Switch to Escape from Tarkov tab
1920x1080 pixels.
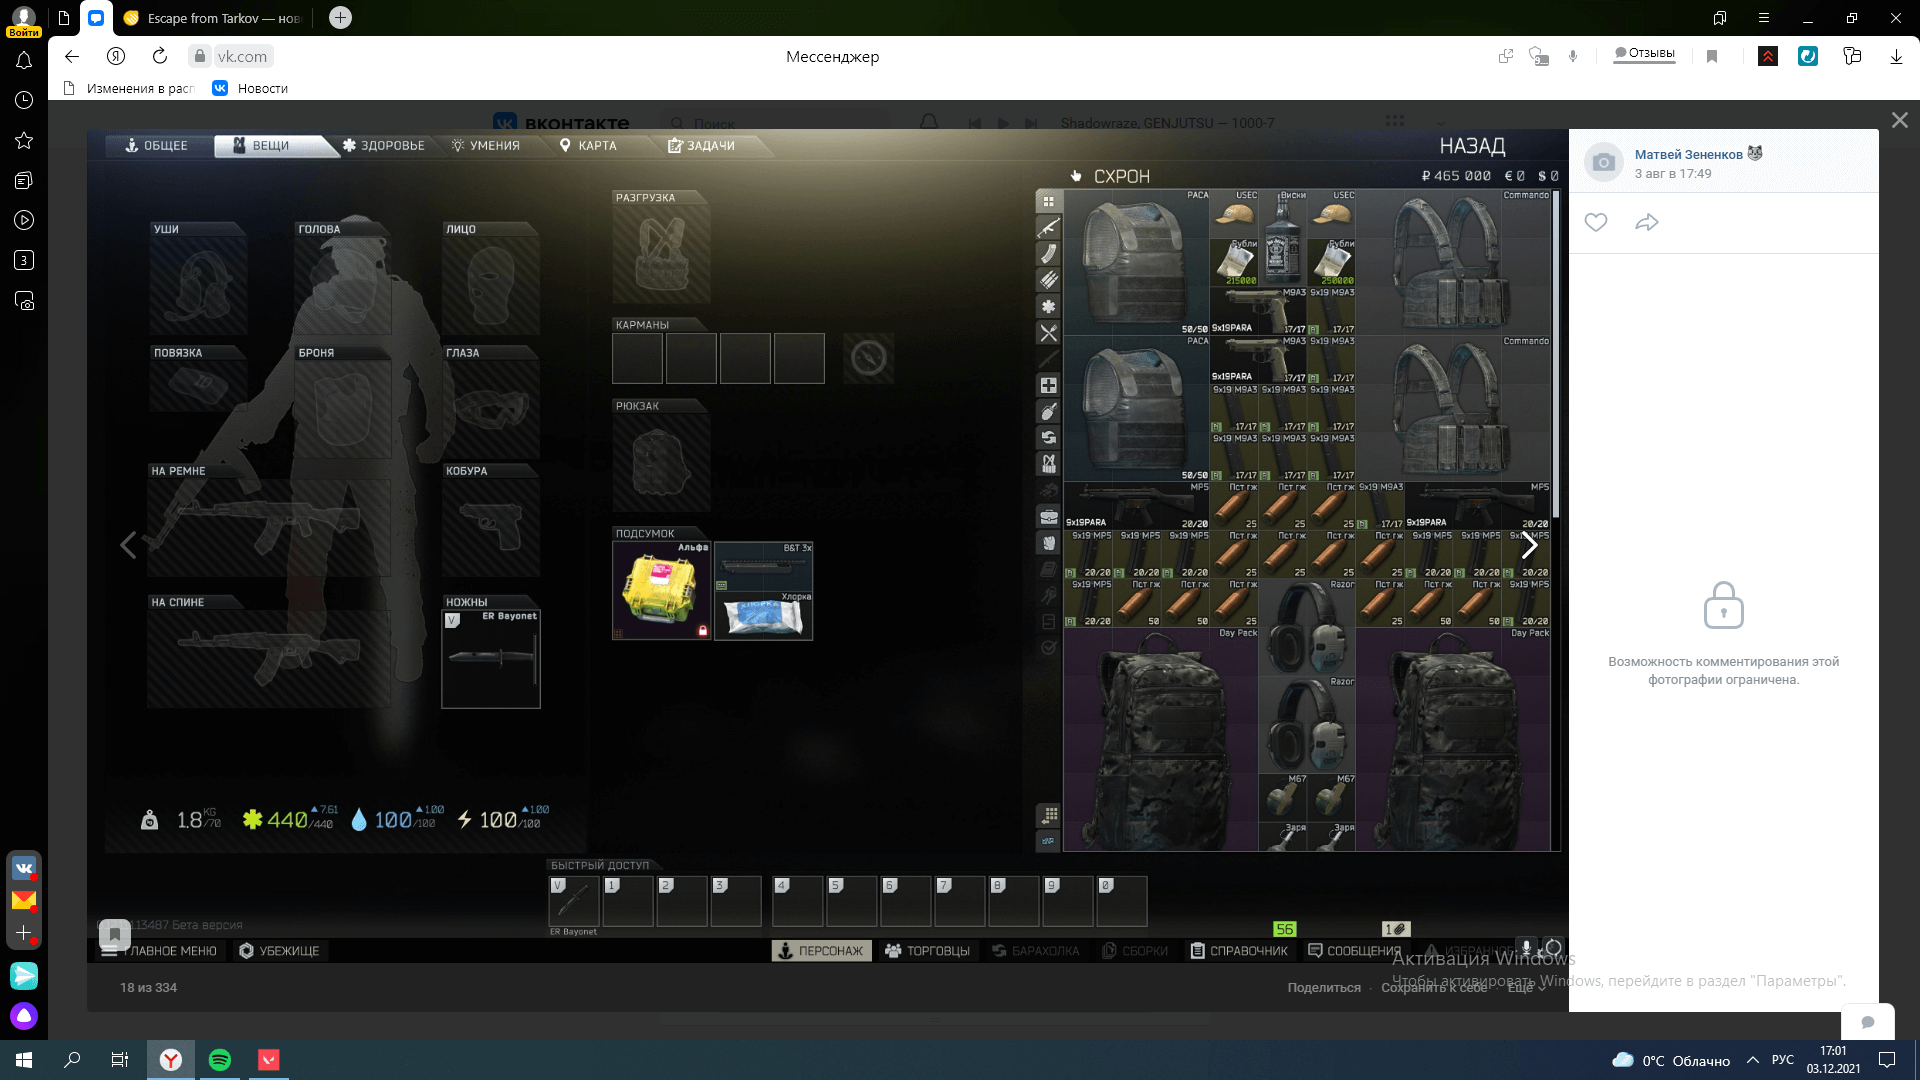click(x=212, y=18)
